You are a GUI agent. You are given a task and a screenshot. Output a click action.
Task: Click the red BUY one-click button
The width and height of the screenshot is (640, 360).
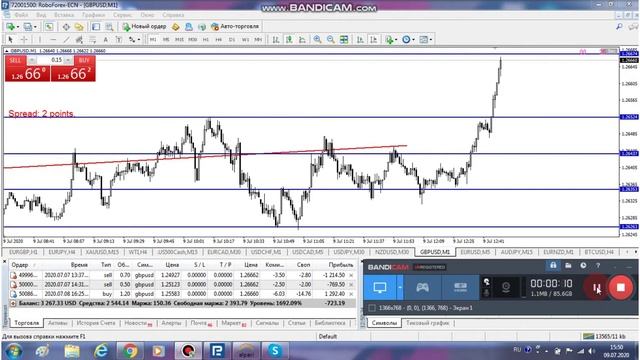[x=84, y=60]
